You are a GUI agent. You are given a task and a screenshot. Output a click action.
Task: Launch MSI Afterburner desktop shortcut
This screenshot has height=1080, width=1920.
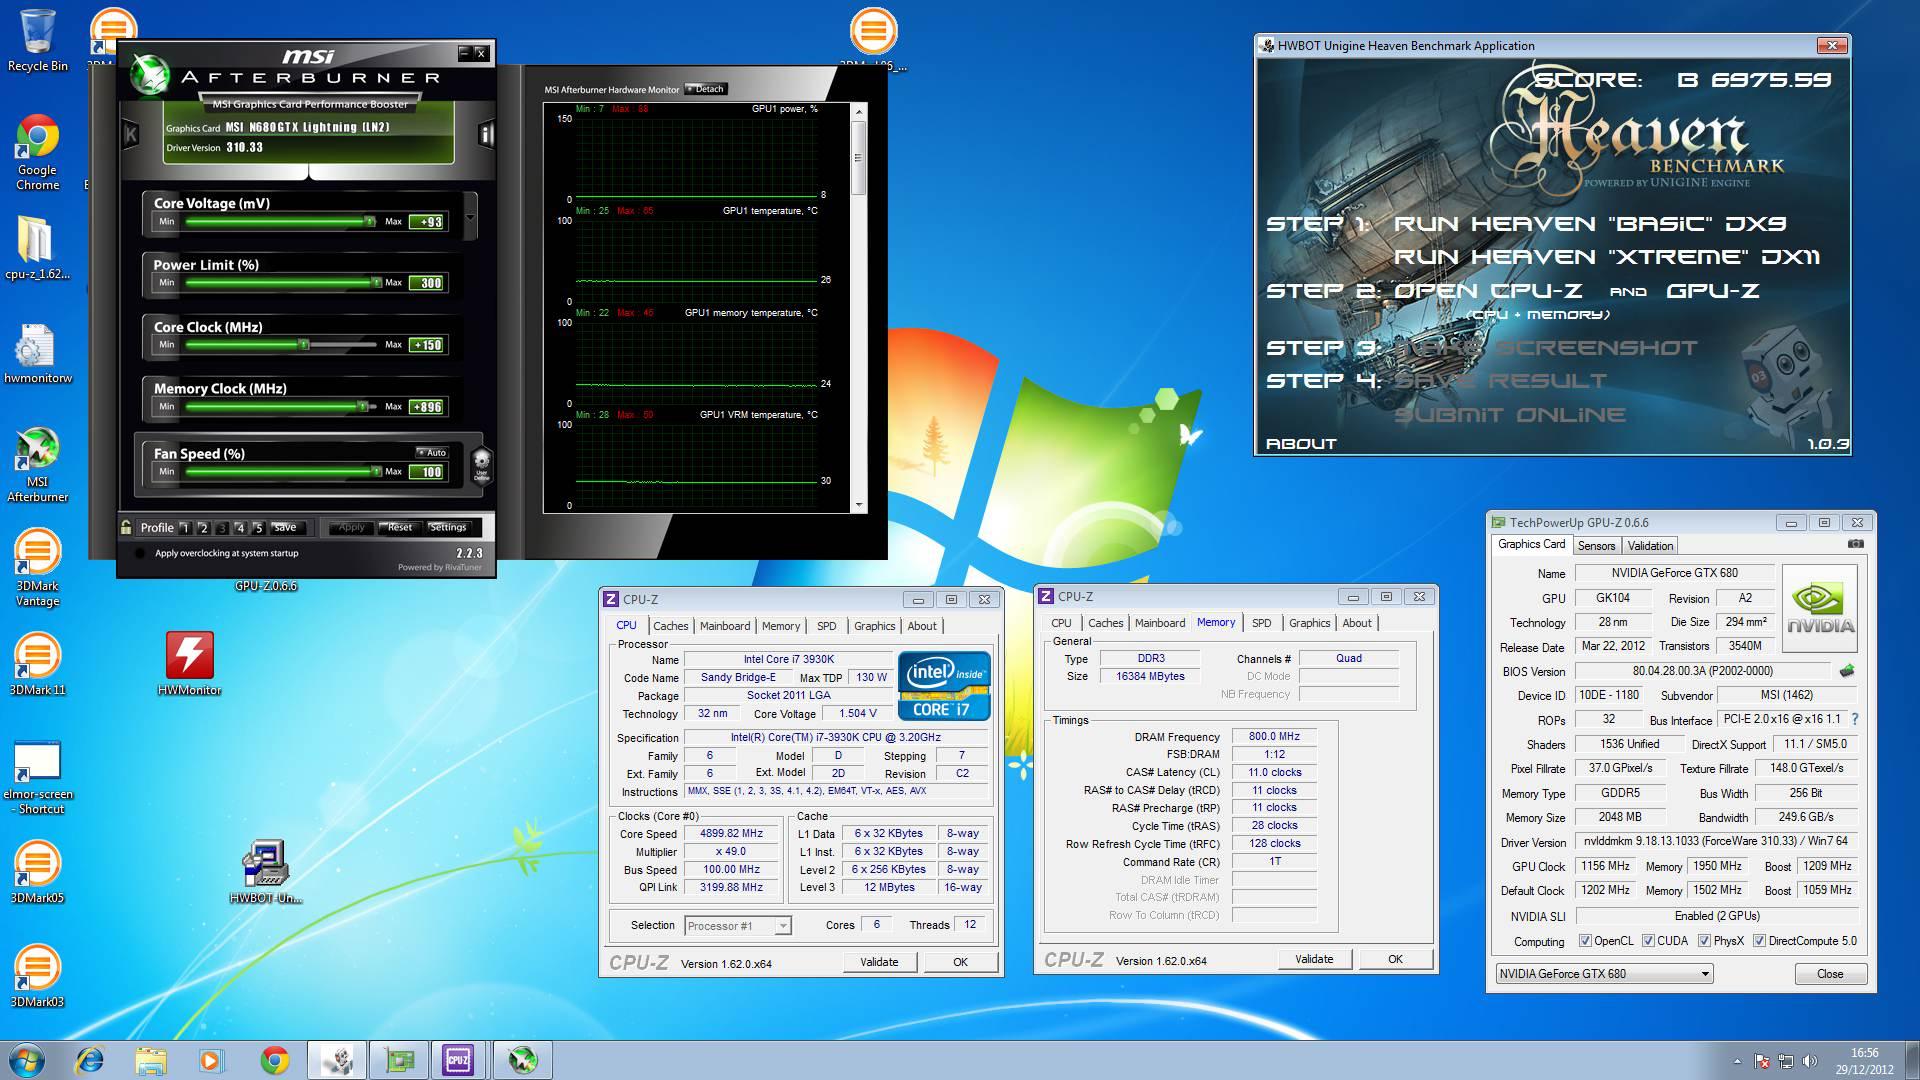click(37, 464)
